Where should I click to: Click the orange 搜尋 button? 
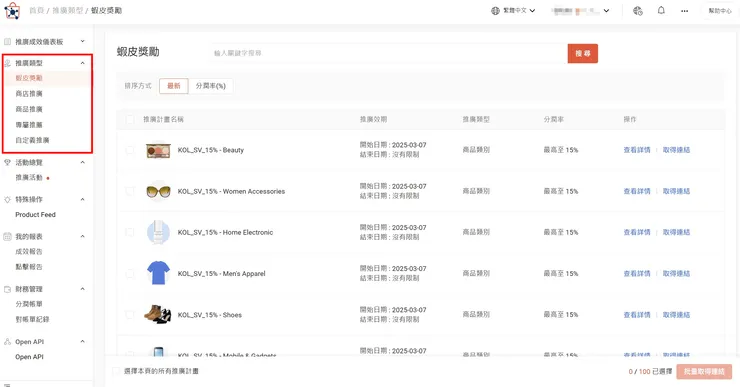(583, 53)
